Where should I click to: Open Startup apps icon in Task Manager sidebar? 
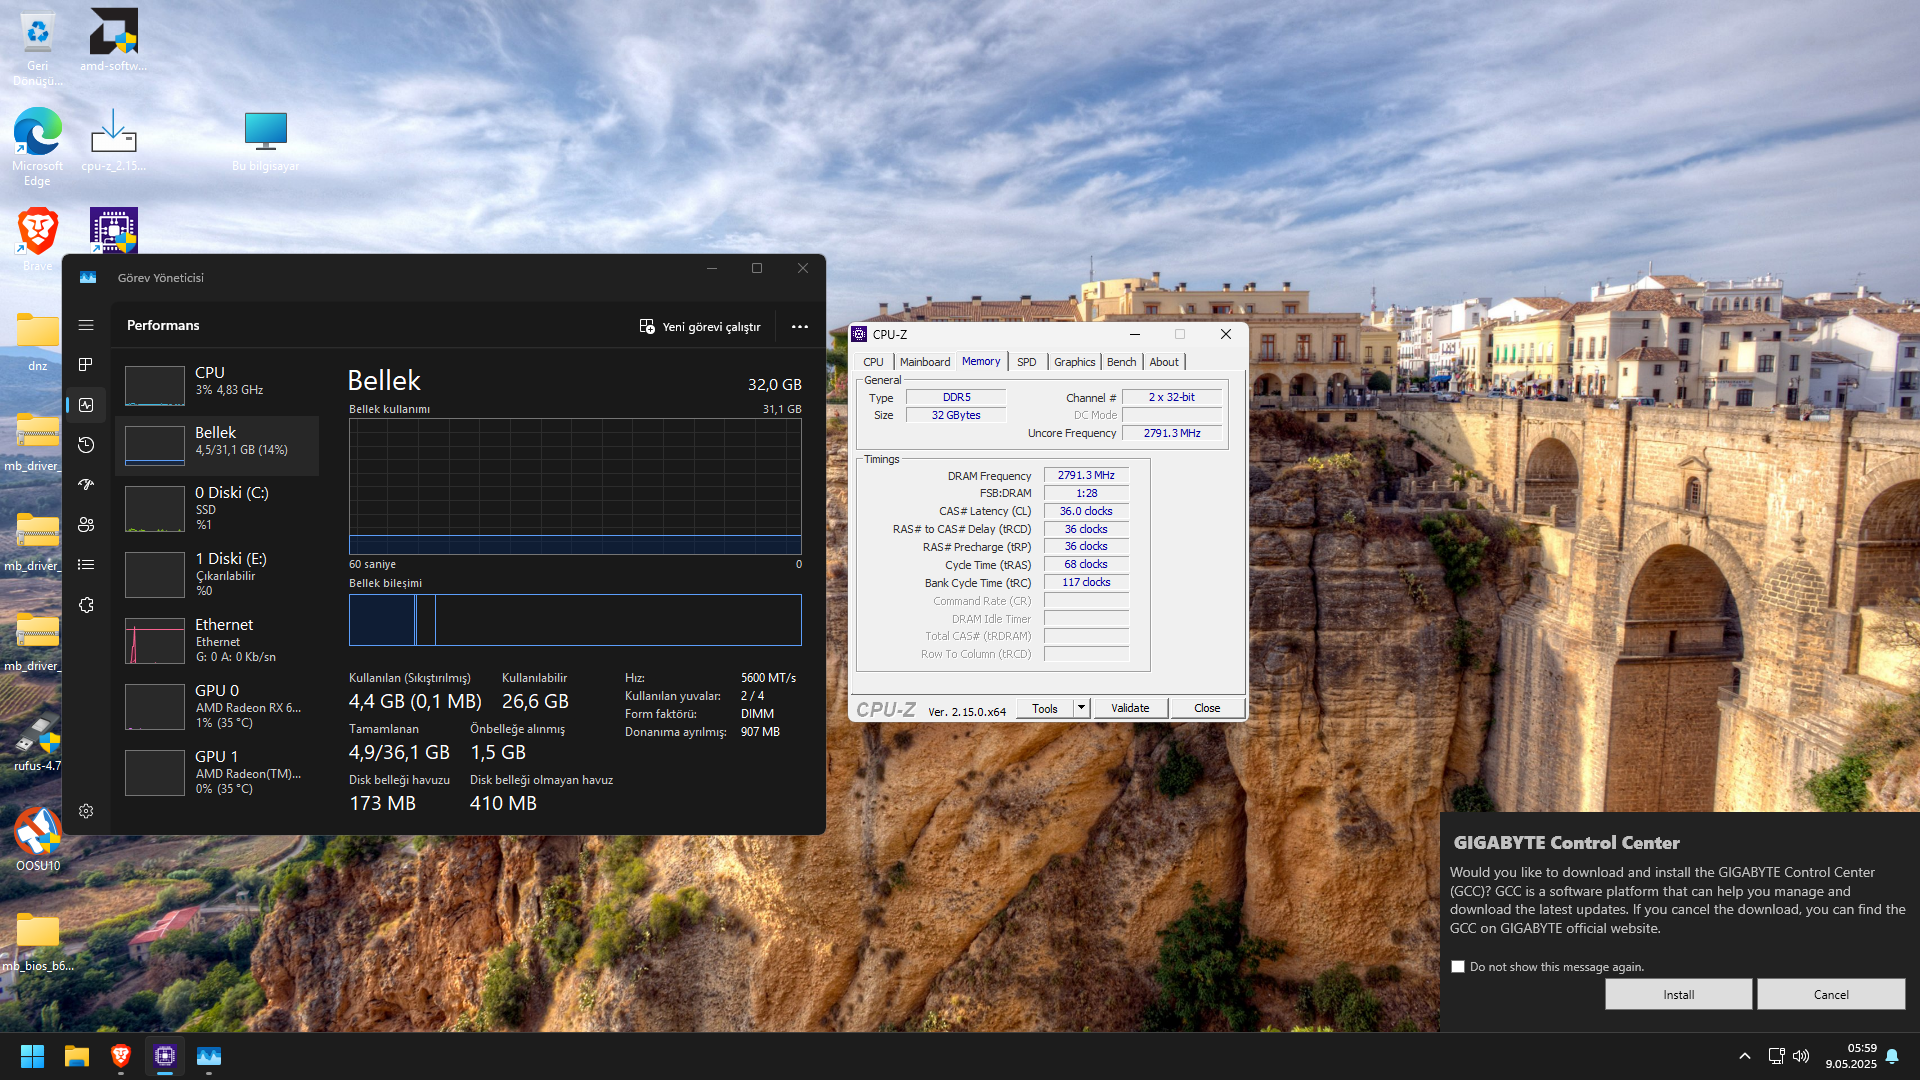(x=86, y=485)
